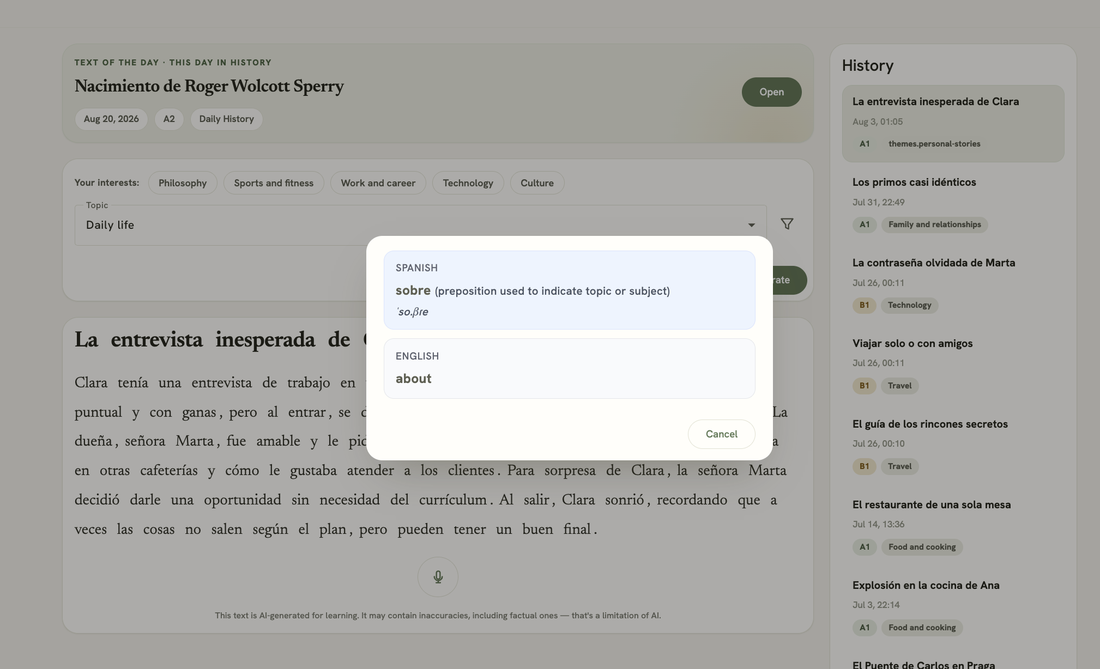Open history item 'El restaurante de una sola mesa'

point(953,526)
